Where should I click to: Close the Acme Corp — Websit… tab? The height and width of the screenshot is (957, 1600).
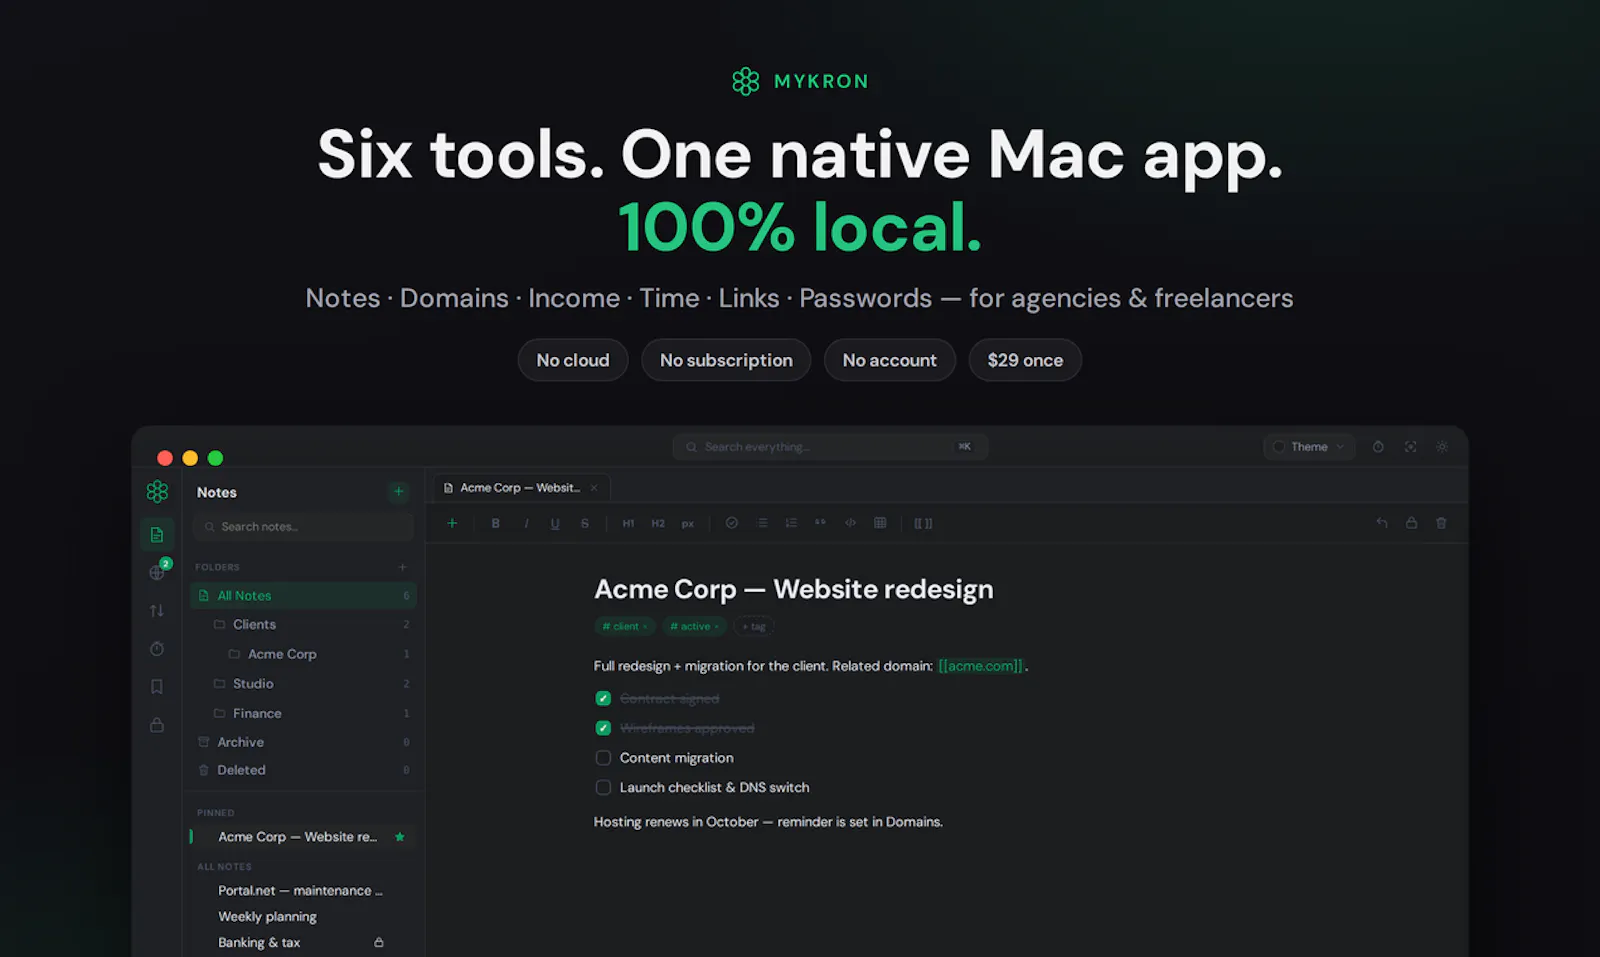(x=594, y=488)
